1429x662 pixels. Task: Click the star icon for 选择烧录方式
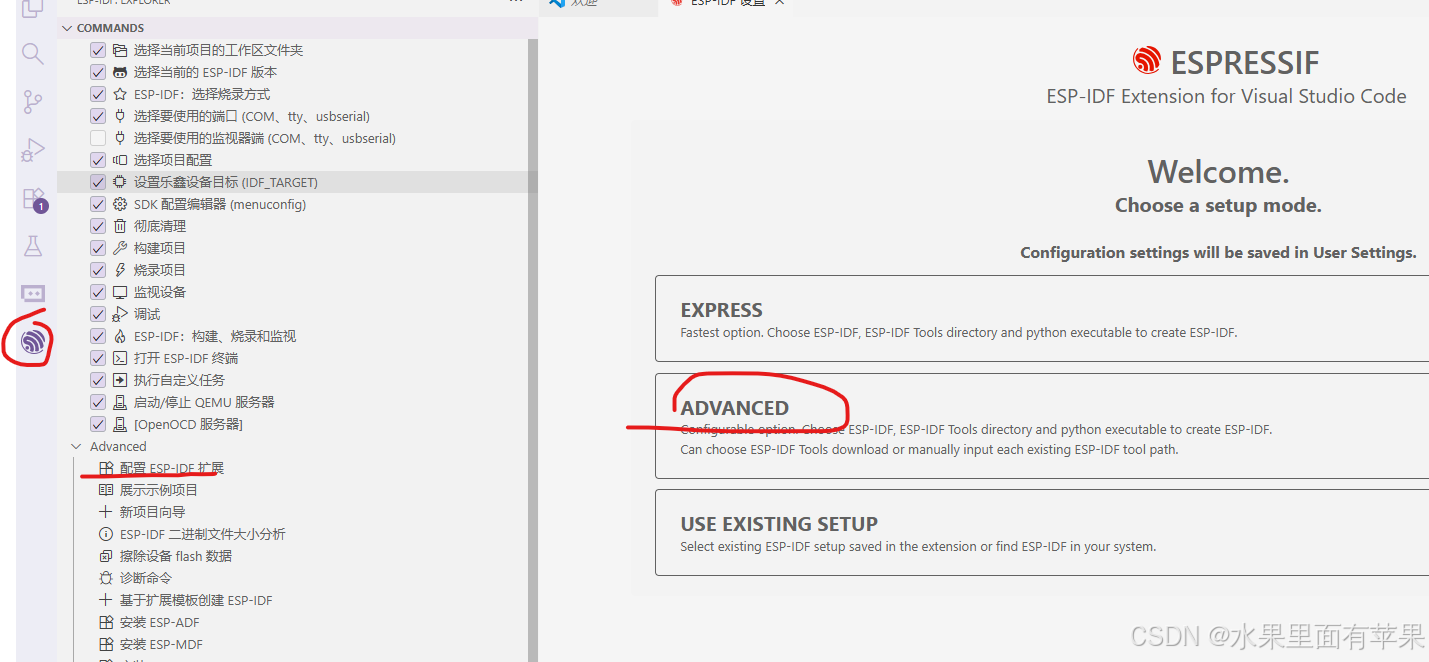[120, 94]
